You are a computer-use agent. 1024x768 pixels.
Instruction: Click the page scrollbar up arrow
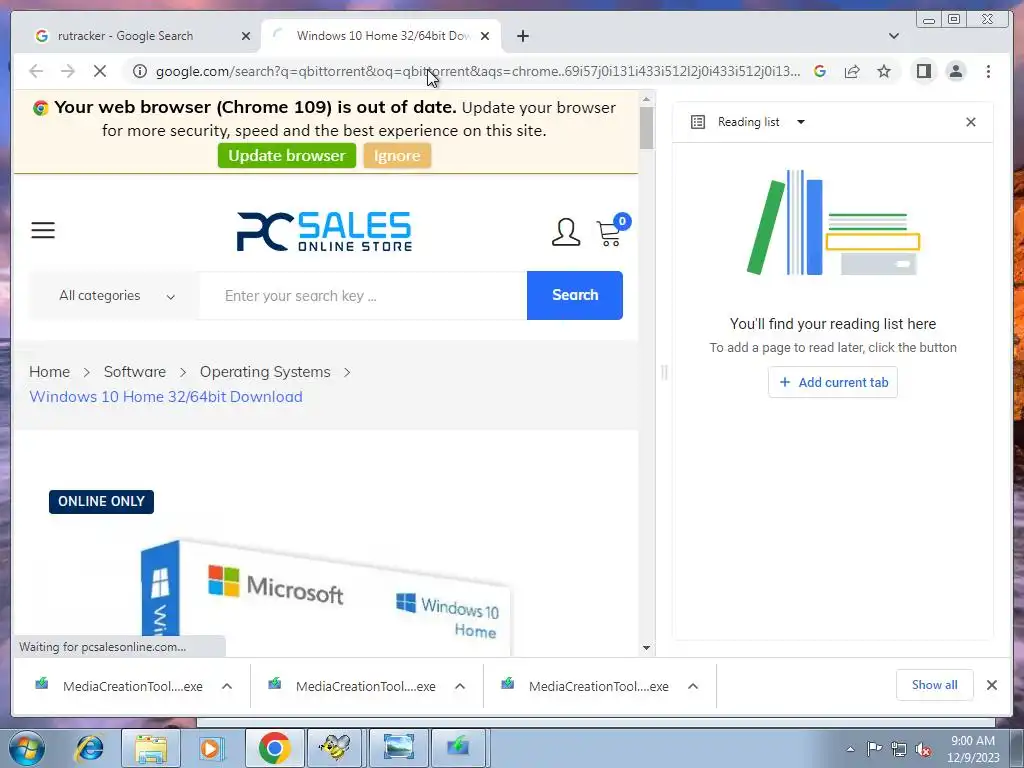647,99
